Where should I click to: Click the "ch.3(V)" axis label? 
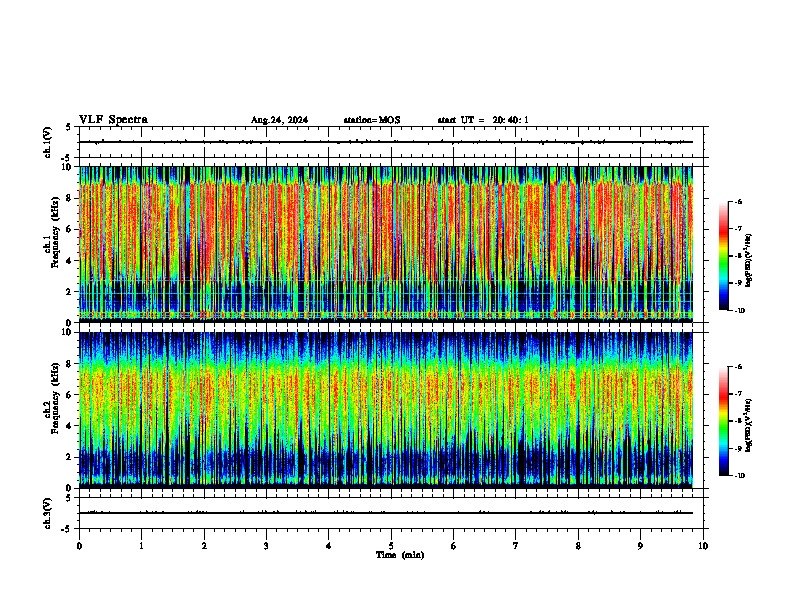pos(47,513)
